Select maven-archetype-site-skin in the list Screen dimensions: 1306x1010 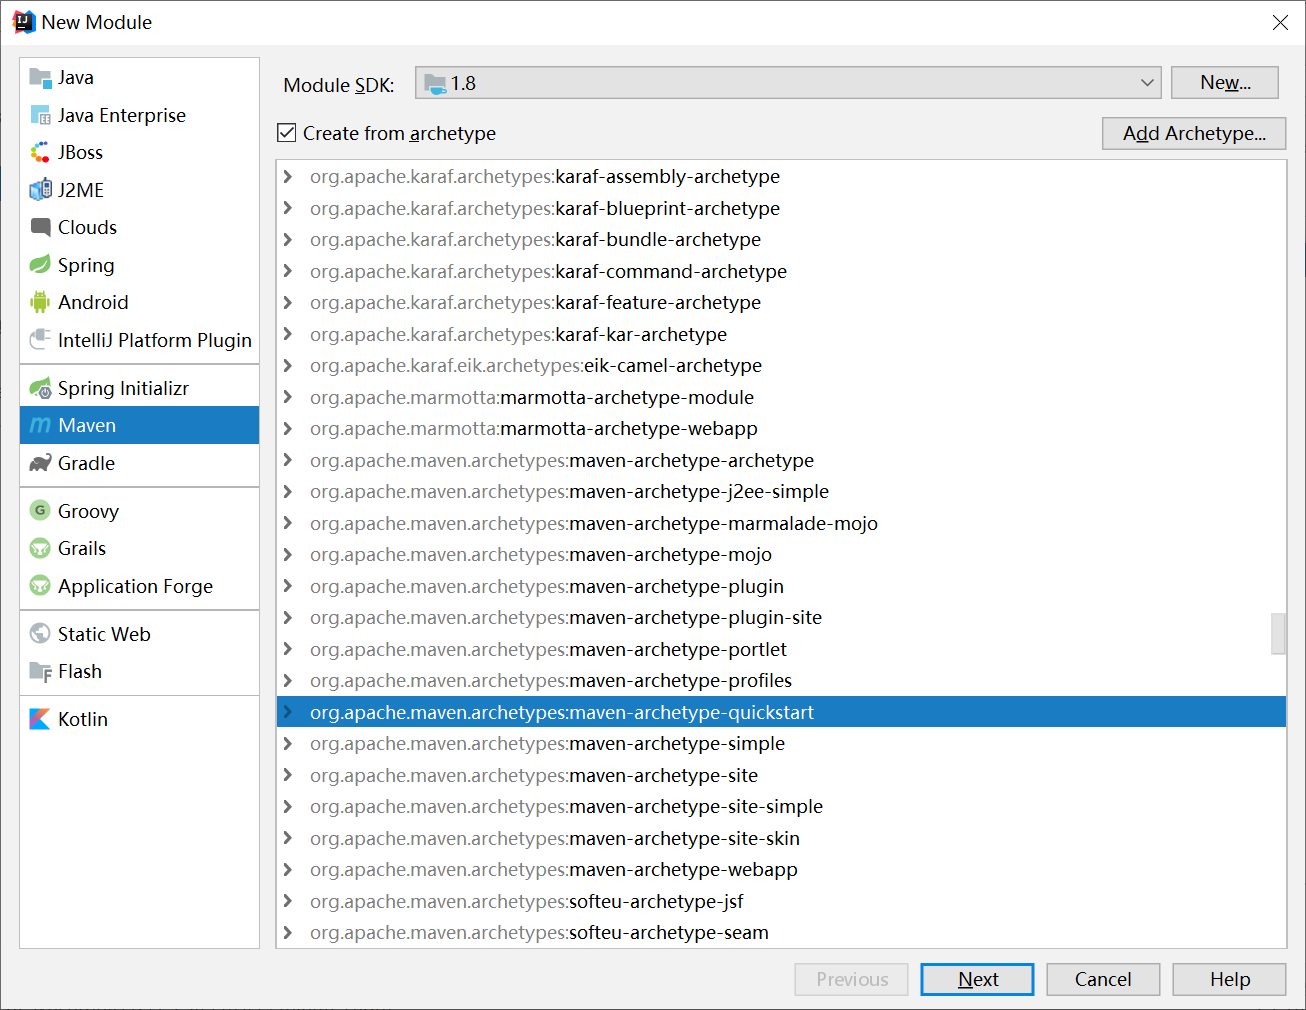pyautogui.click(x=781, y=838)
